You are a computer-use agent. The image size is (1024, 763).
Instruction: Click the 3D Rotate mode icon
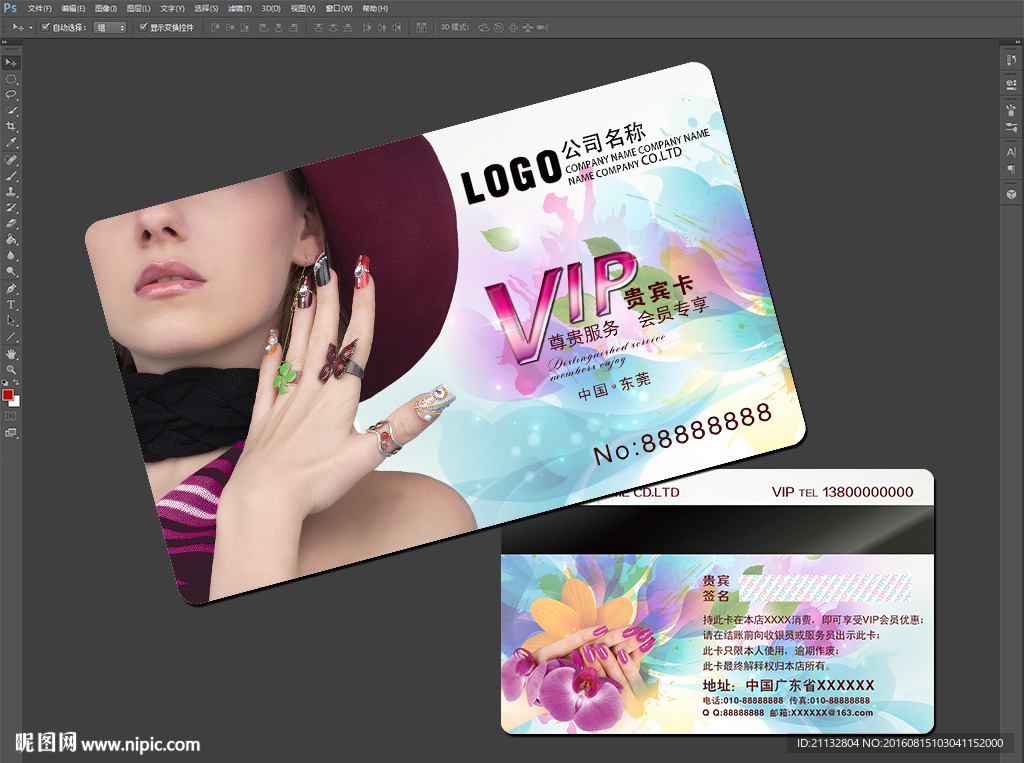click(x=484, y=27)
